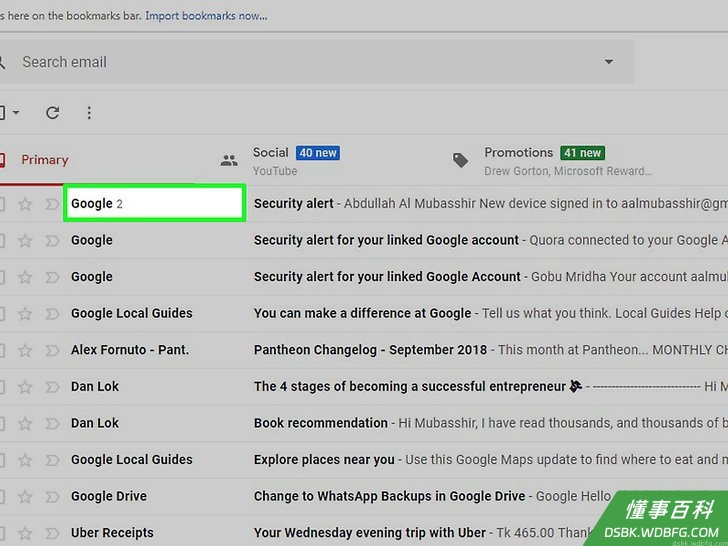
Task: Star the 'You can make a difference' email
Action: coord(25,314)
